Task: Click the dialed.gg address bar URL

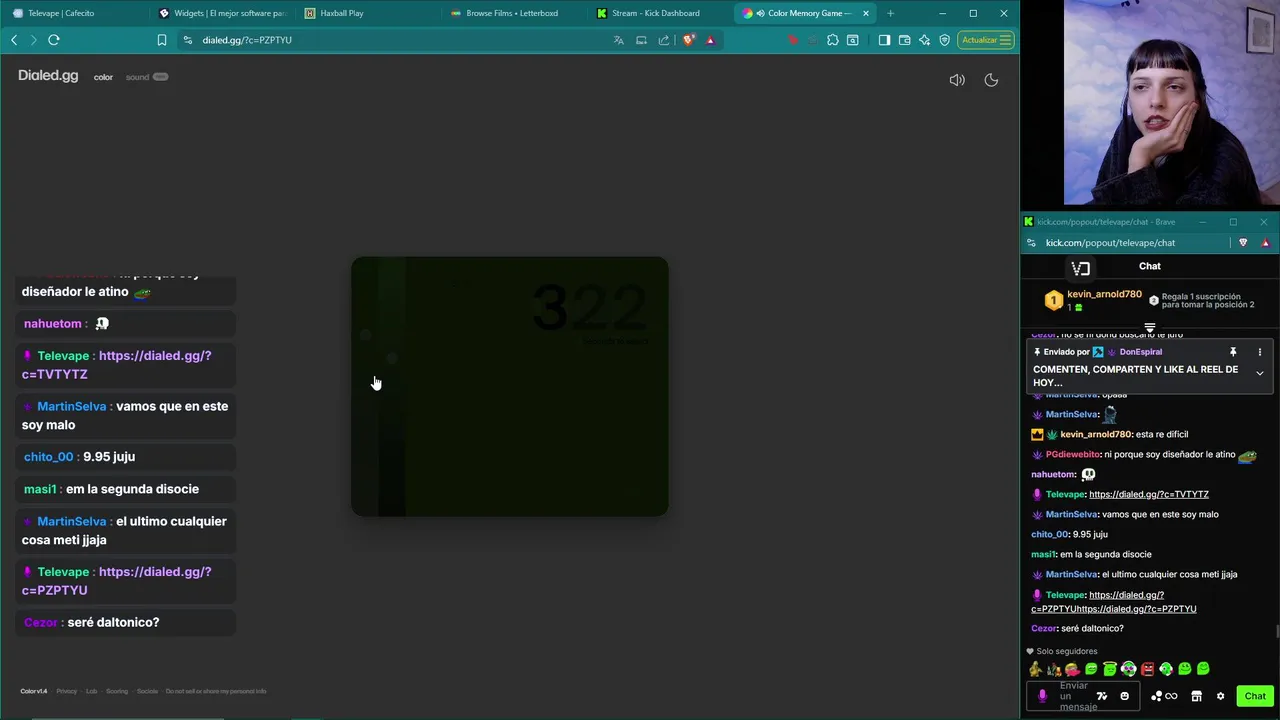Action: click(247, 40)
